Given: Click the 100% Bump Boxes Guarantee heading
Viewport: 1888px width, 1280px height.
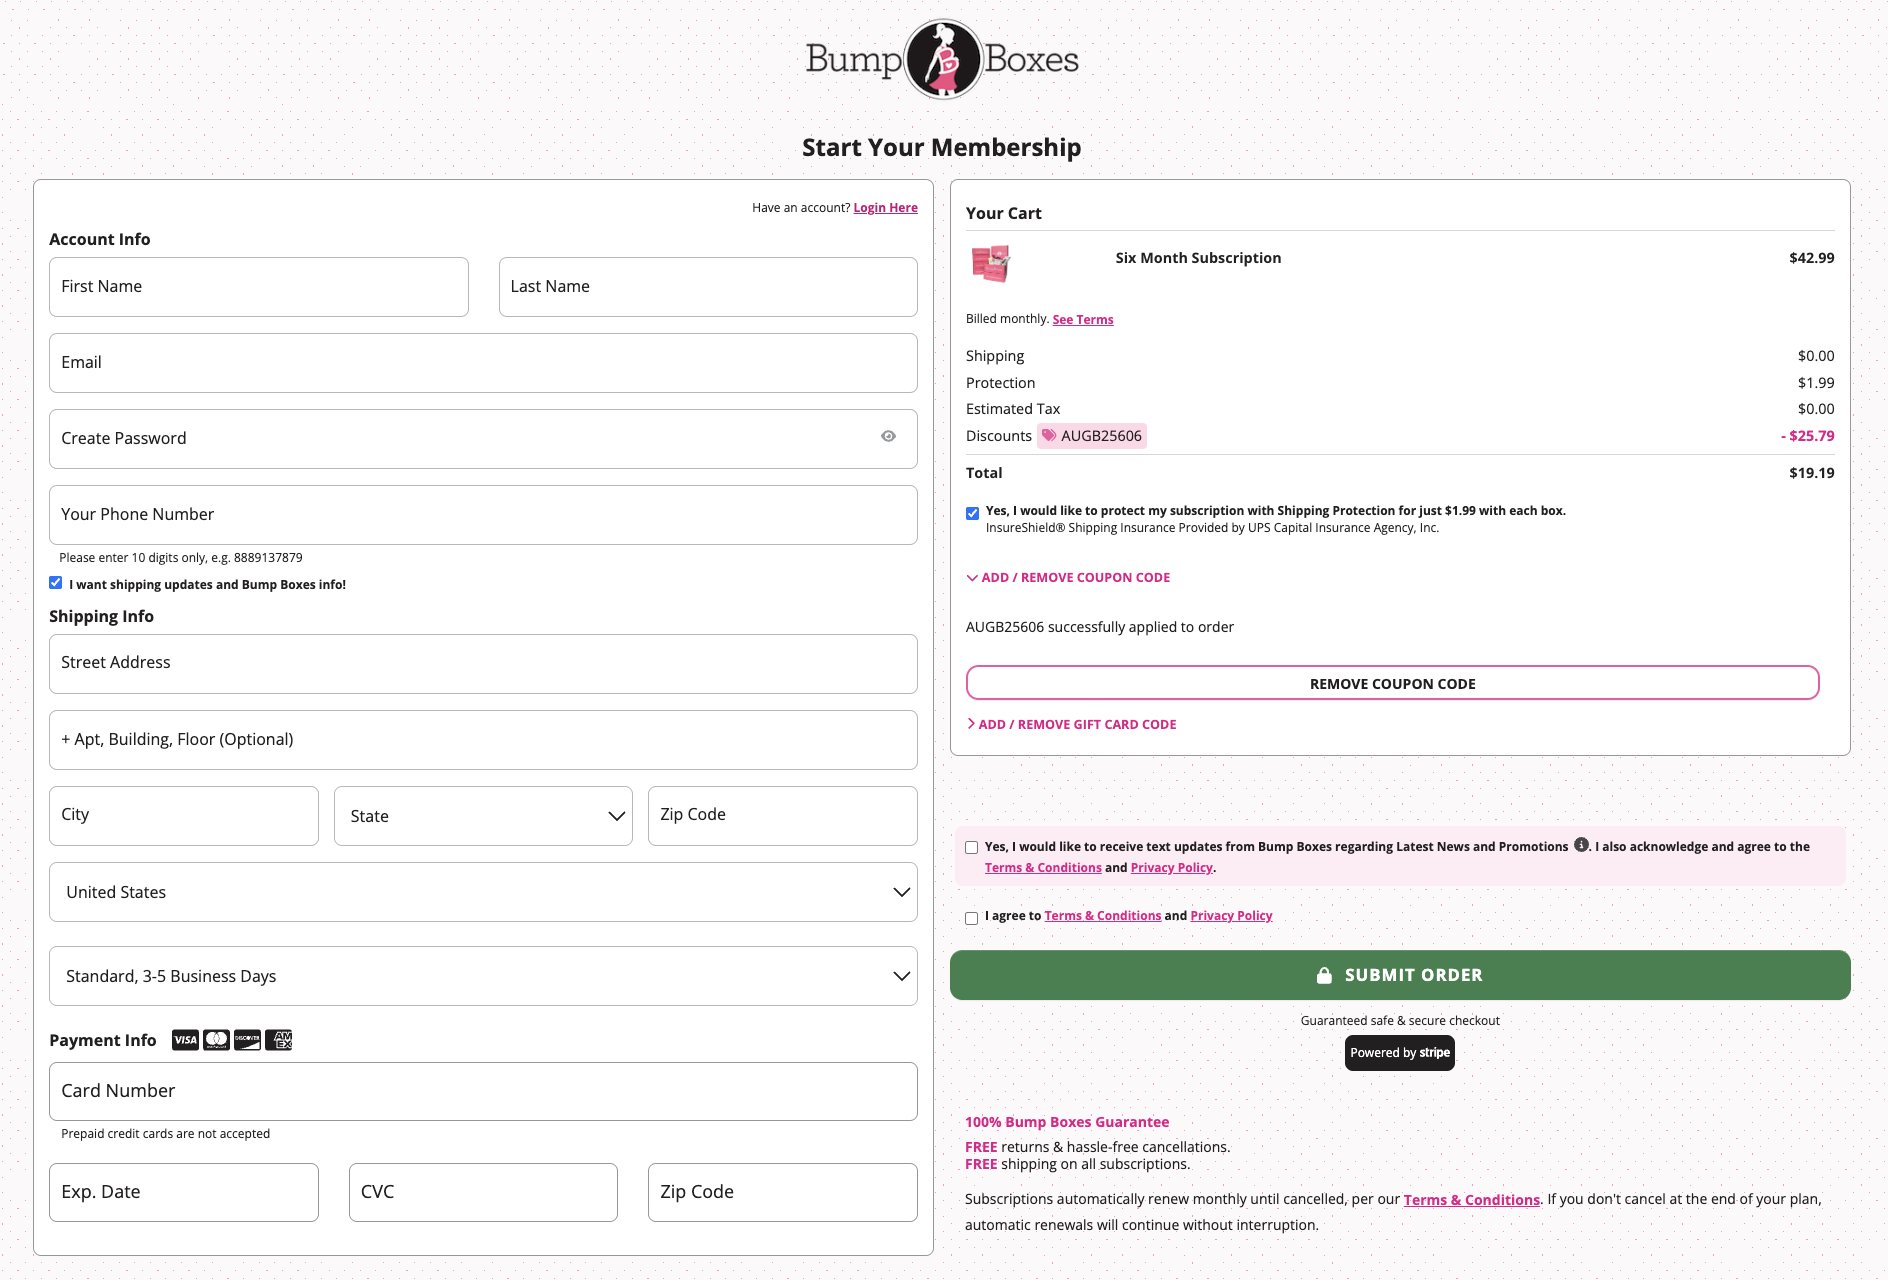Looking at the screenshot, I should pos(1067,1122).
